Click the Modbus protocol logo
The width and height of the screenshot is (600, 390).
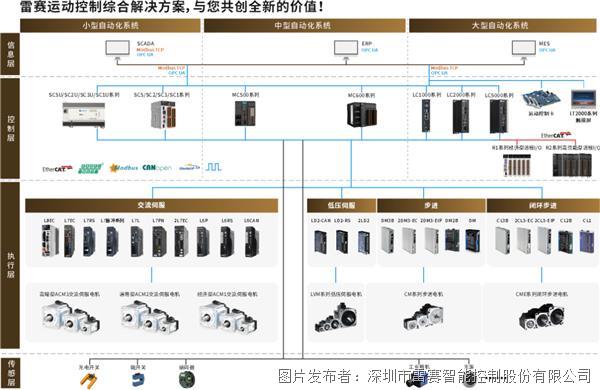point(123,168)
